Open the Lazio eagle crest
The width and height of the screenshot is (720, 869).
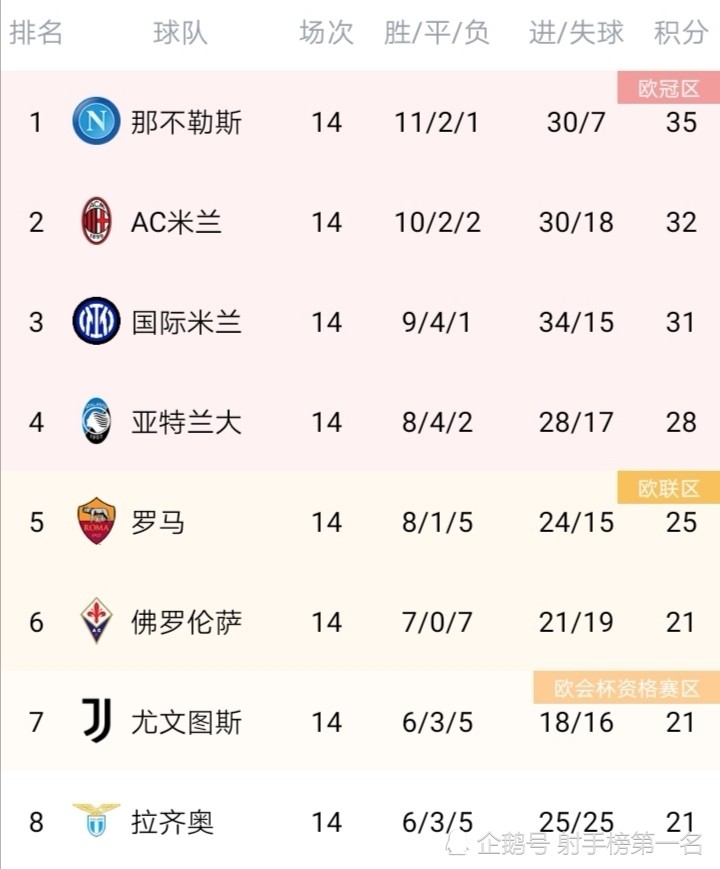(x=96, y=820)
